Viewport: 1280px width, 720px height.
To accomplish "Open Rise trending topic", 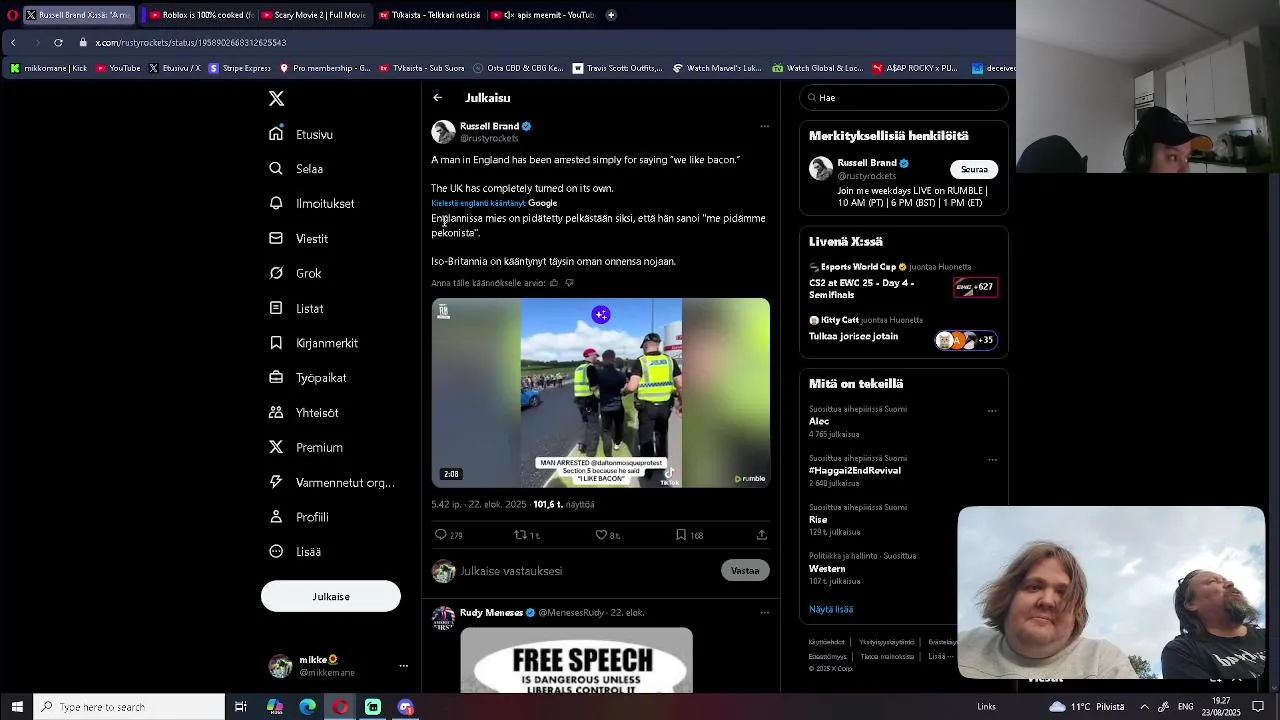I will coord(818,520).
